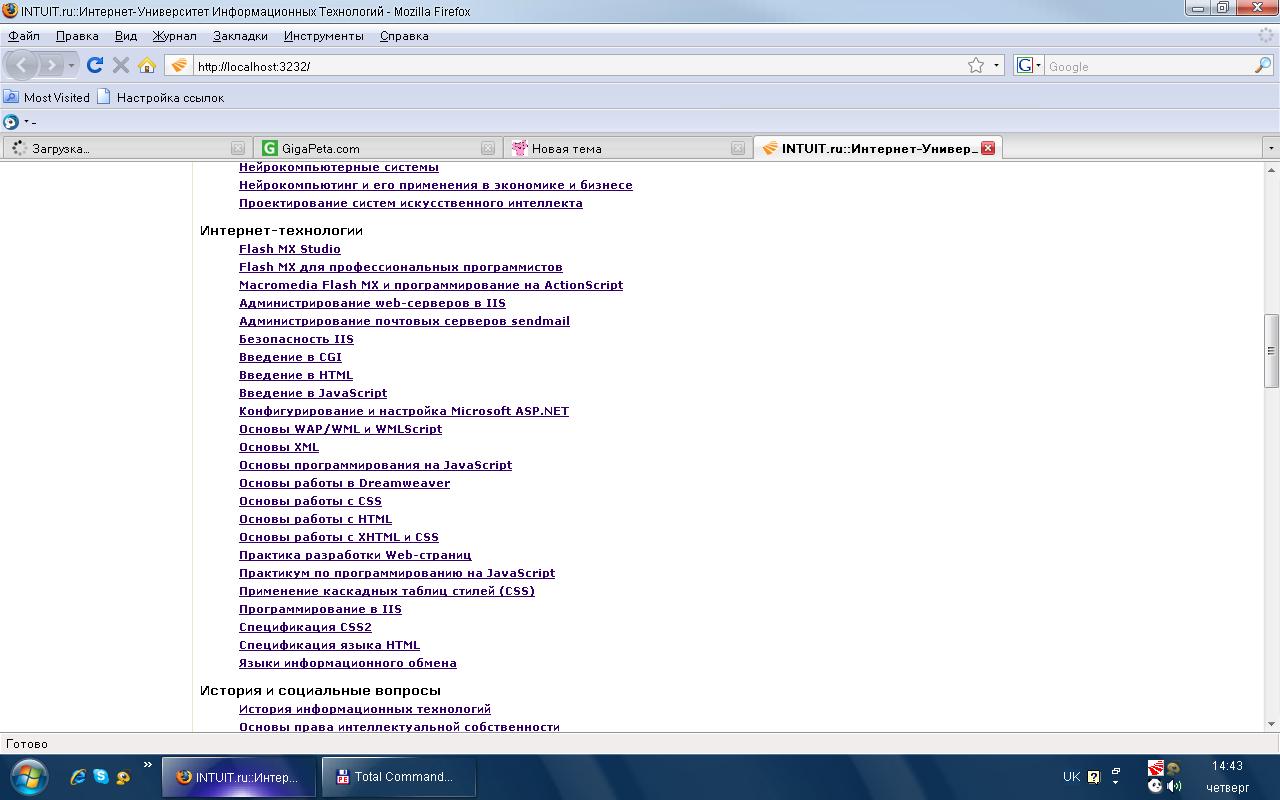This screenshot has height=800, width=1280.
Task: Open the recent pages history dropdown arrow
Action: pyautogui.click(x=71, y=66)
